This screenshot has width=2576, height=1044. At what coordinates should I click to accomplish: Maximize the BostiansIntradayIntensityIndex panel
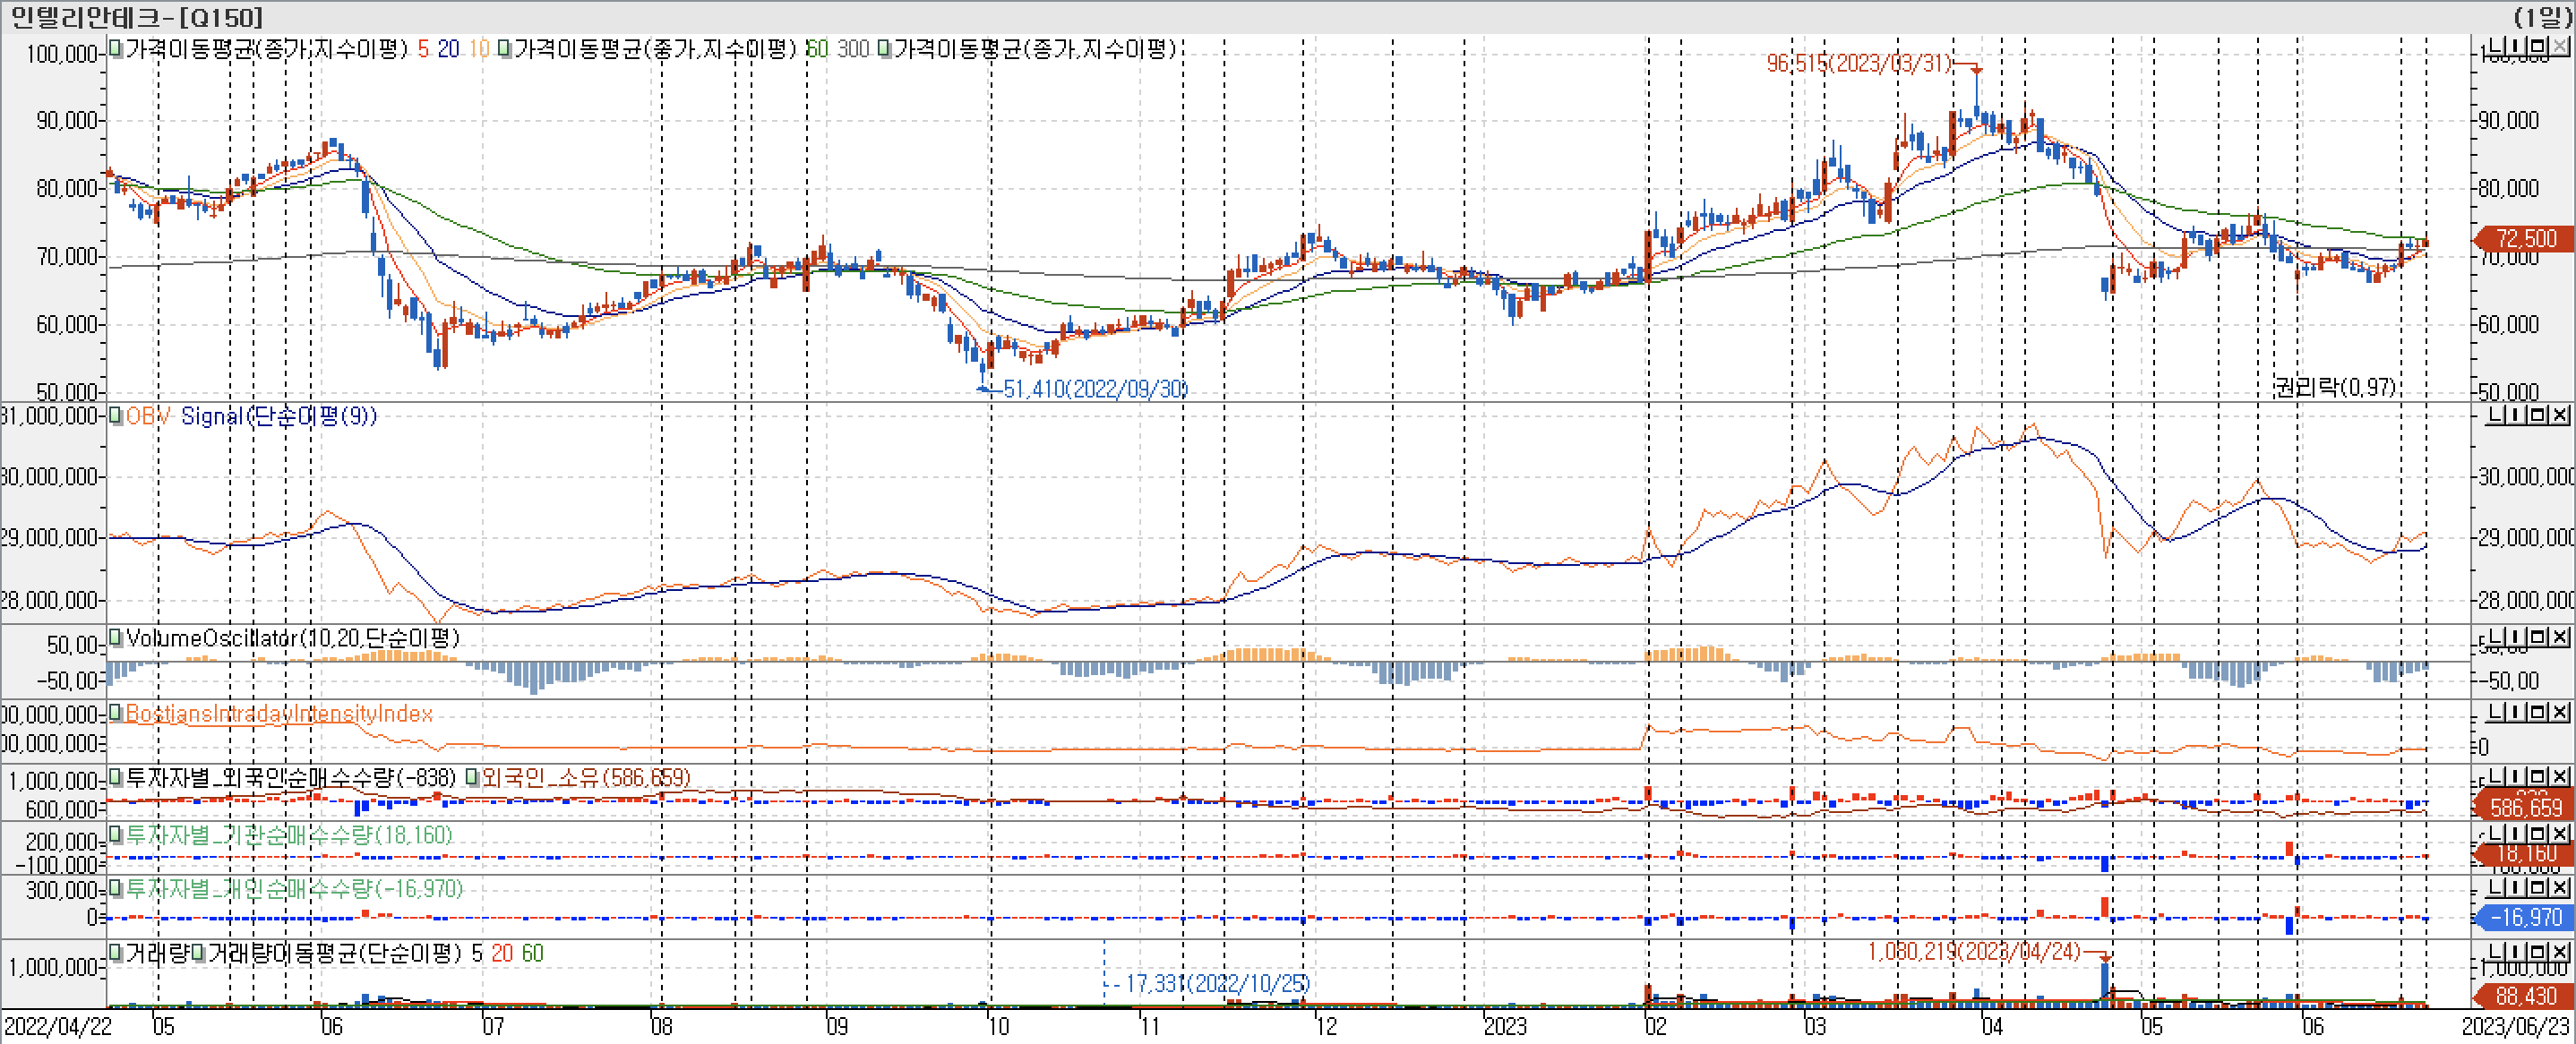tap(2538, 712)
